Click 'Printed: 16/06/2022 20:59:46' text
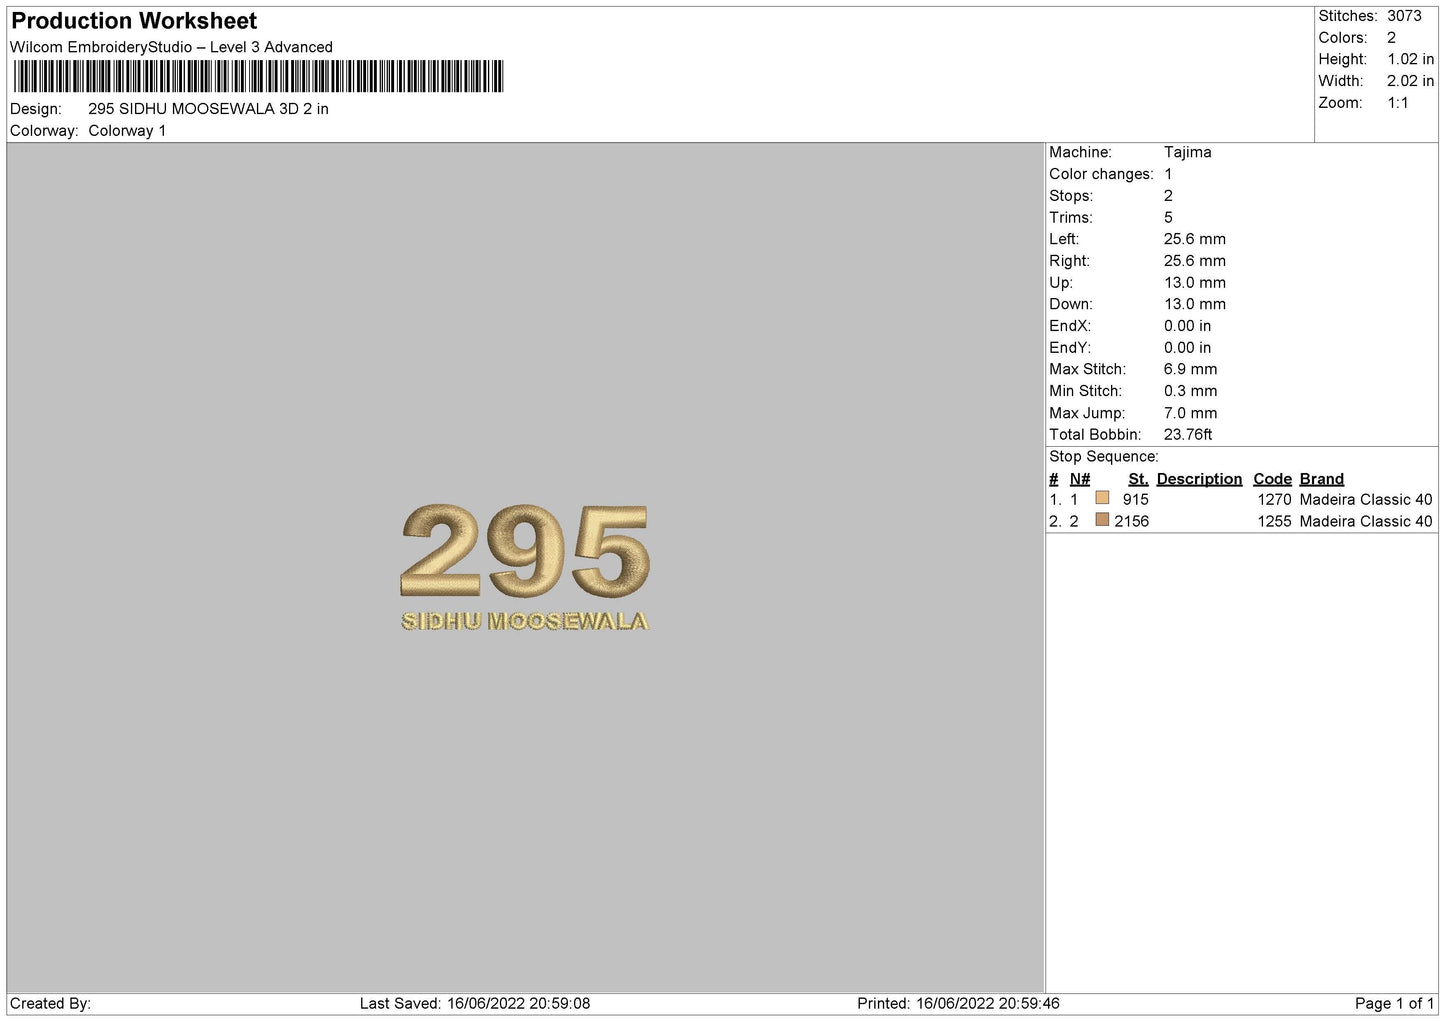The height and width of the screenshot is (1021, 1445). pyautogui.click(x=958, y=1004)
